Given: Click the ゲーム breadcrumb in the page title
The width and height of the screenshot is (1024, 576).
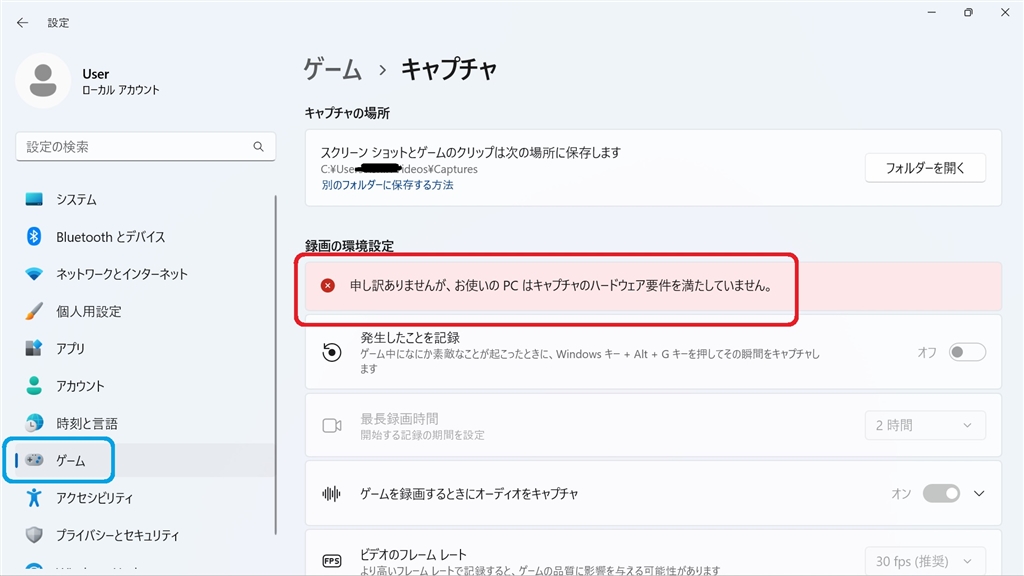Looking at the screenshot, I should click(x=332, y=69).
